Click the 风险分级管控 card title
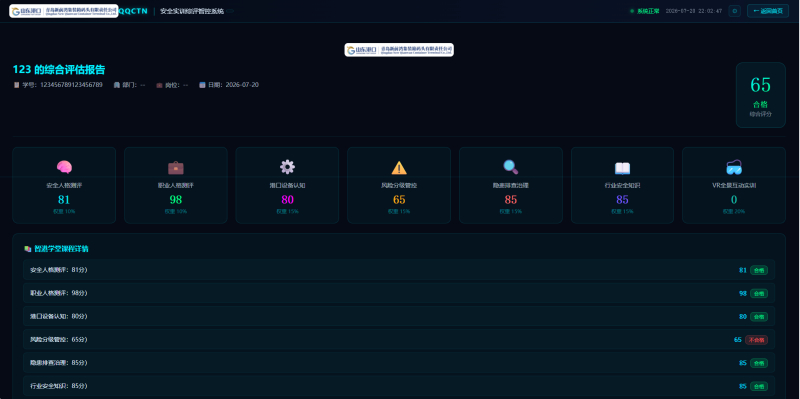The width and height of the screenshot is (800, 399). [x=399, y=185]
